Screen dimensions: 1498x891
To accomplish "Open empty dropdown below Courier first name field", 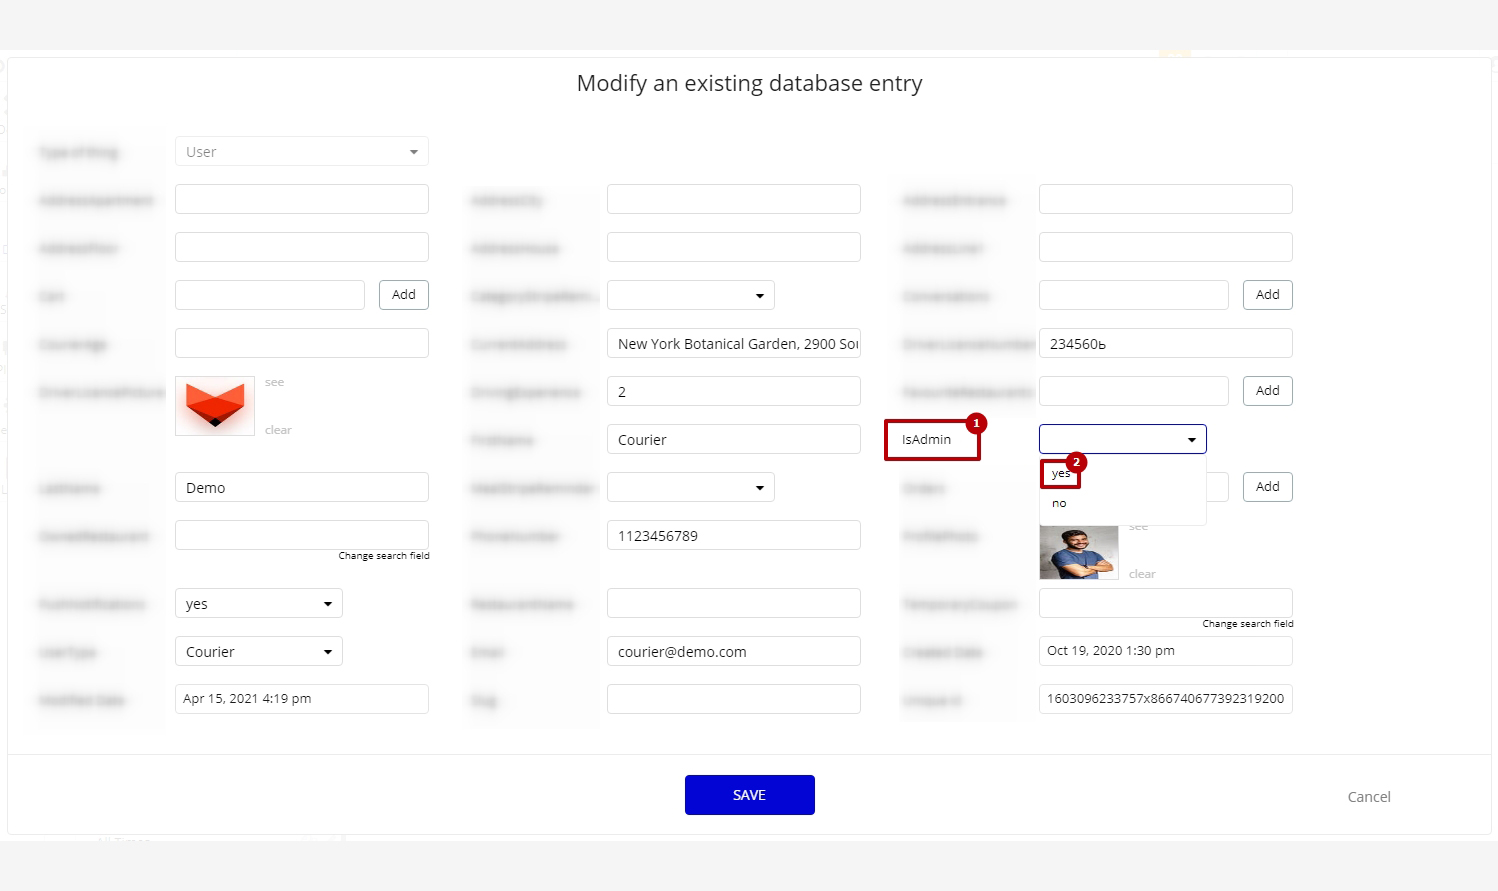I will click(x=690, y=488).
